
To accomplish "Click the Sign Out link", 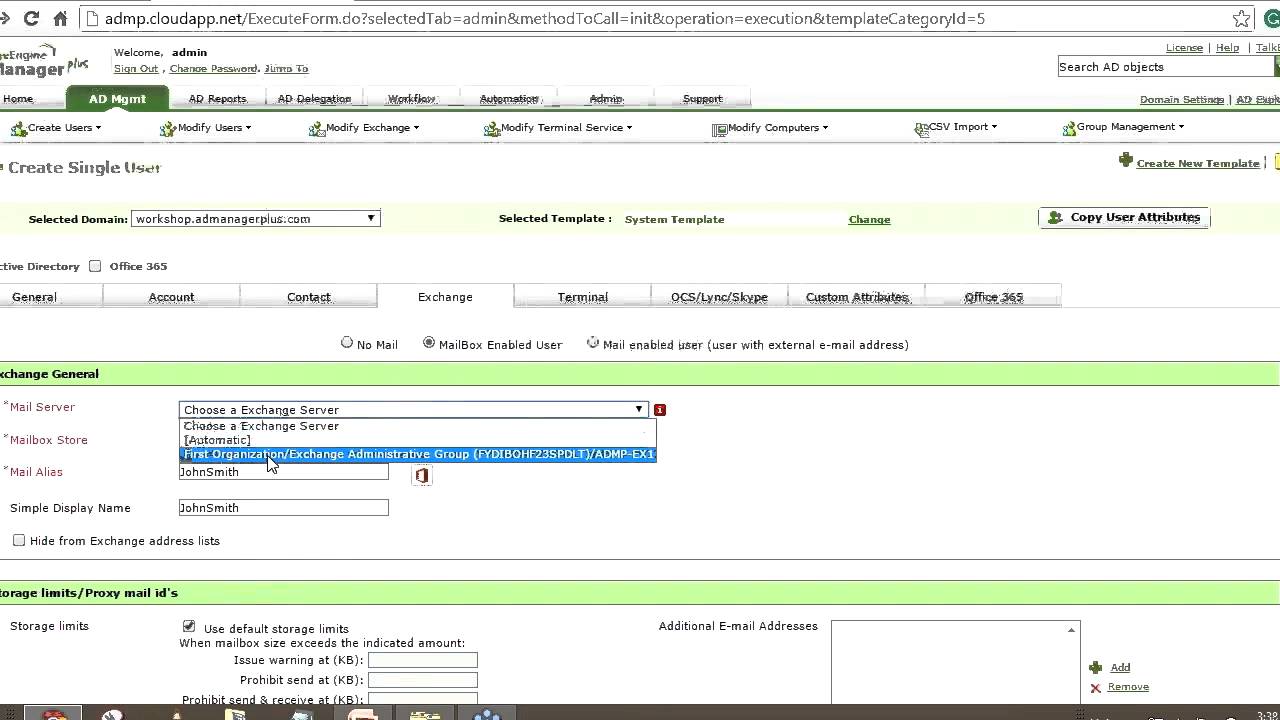I will 136,69.
